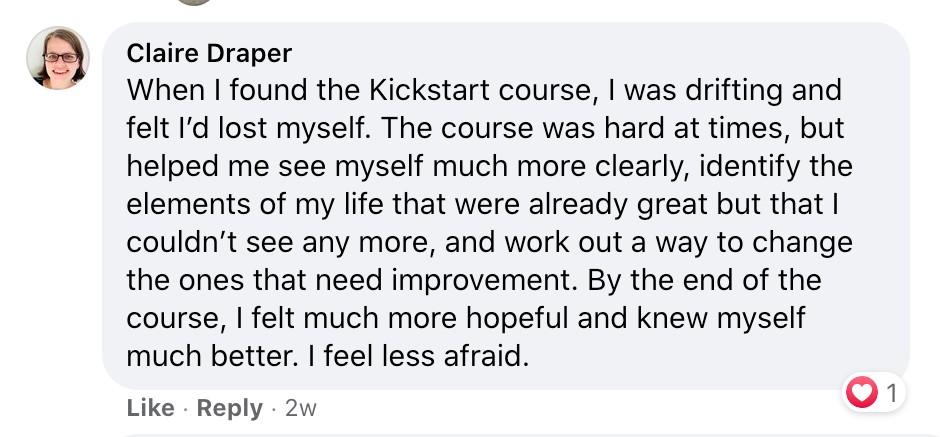Open Claire Draper's profile picture
This screenshot has height=437, width=940.
[58, 57]
